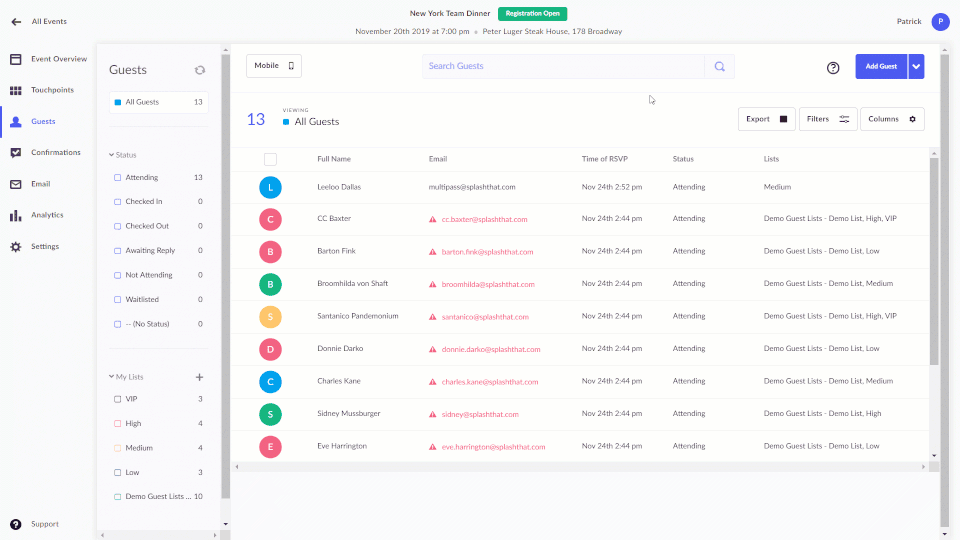Check the Checked Out status filter
This screenshot has height=540, width=960.
[118, 226]
